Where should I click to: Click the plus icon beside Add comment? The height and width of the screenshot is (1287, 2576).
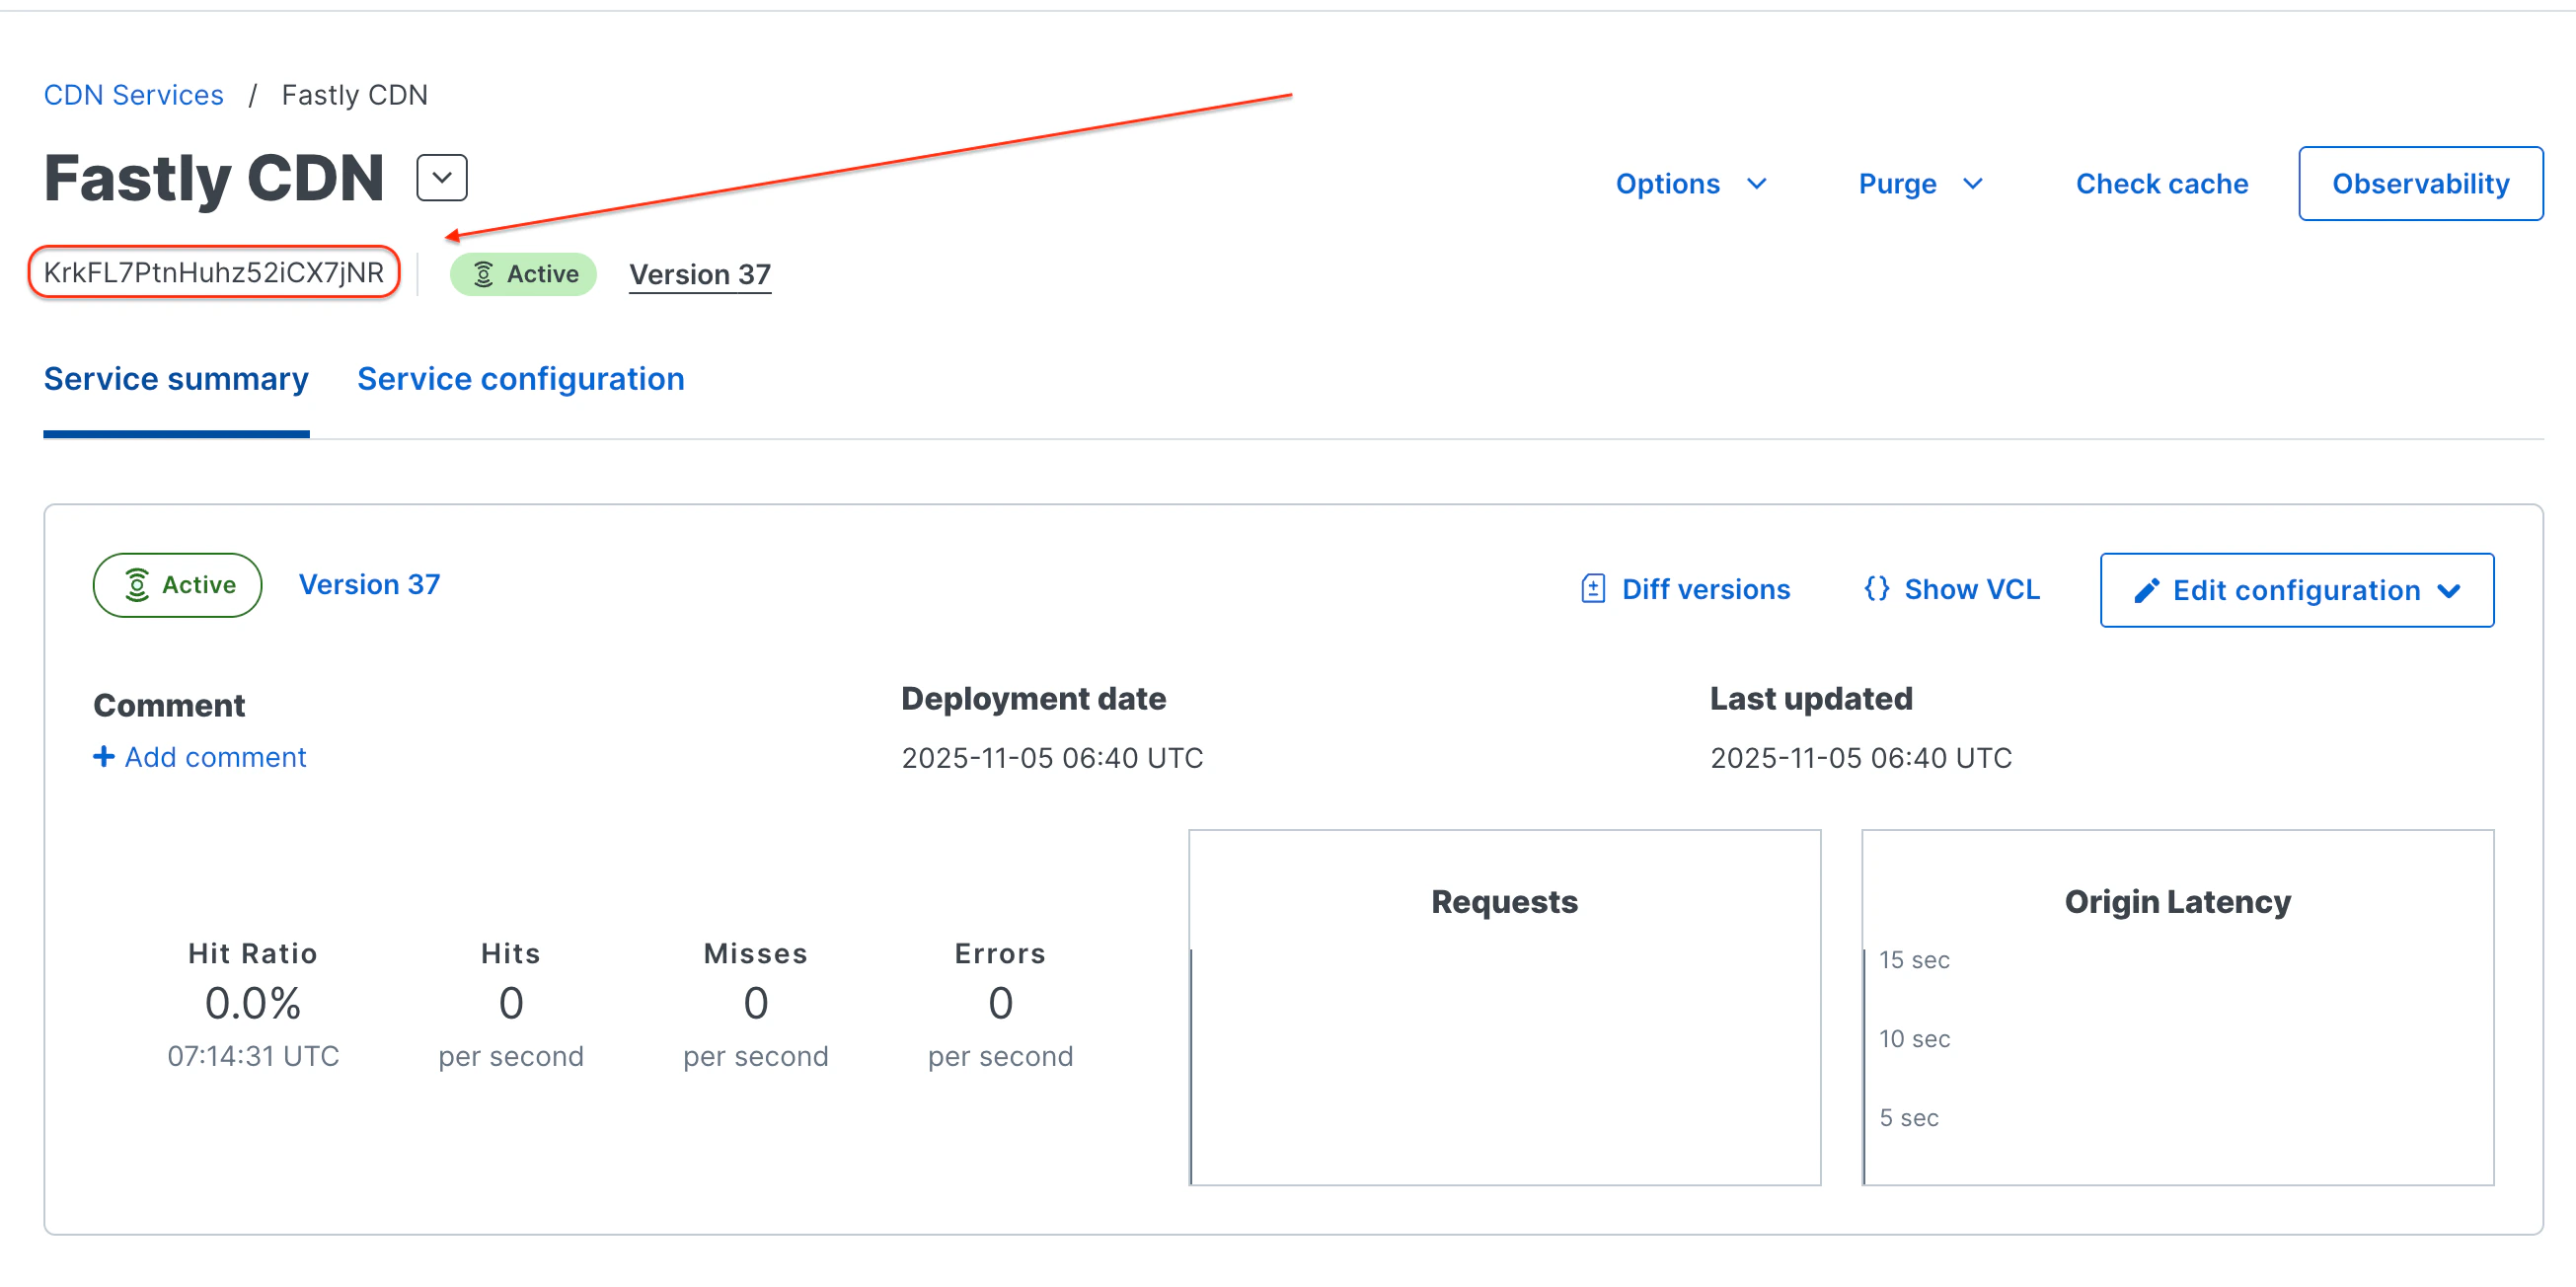click(103, 756)
